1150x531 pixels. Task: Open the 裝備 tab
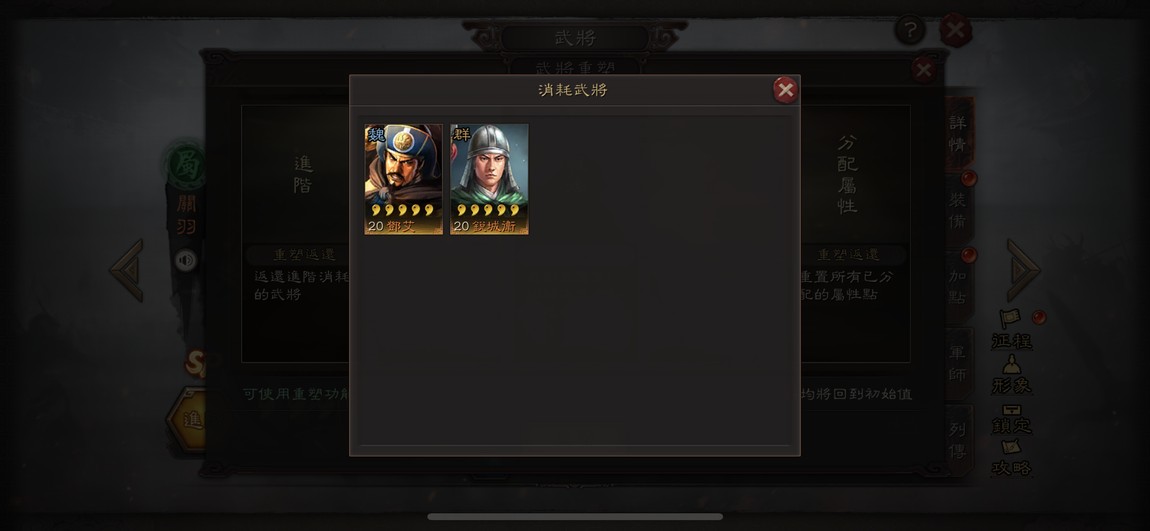coord(959,210)
